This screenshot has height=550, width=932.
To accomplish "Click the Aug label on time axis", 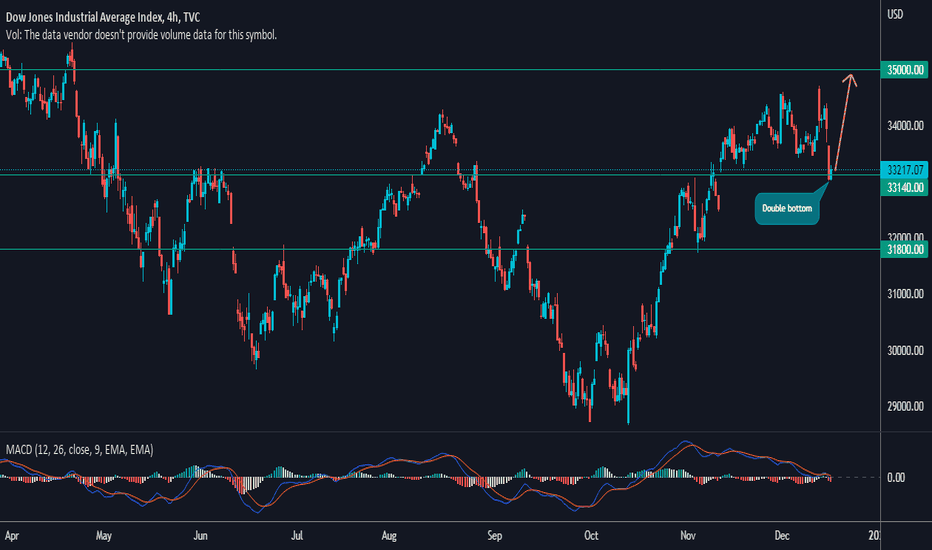I will [389, 536].
